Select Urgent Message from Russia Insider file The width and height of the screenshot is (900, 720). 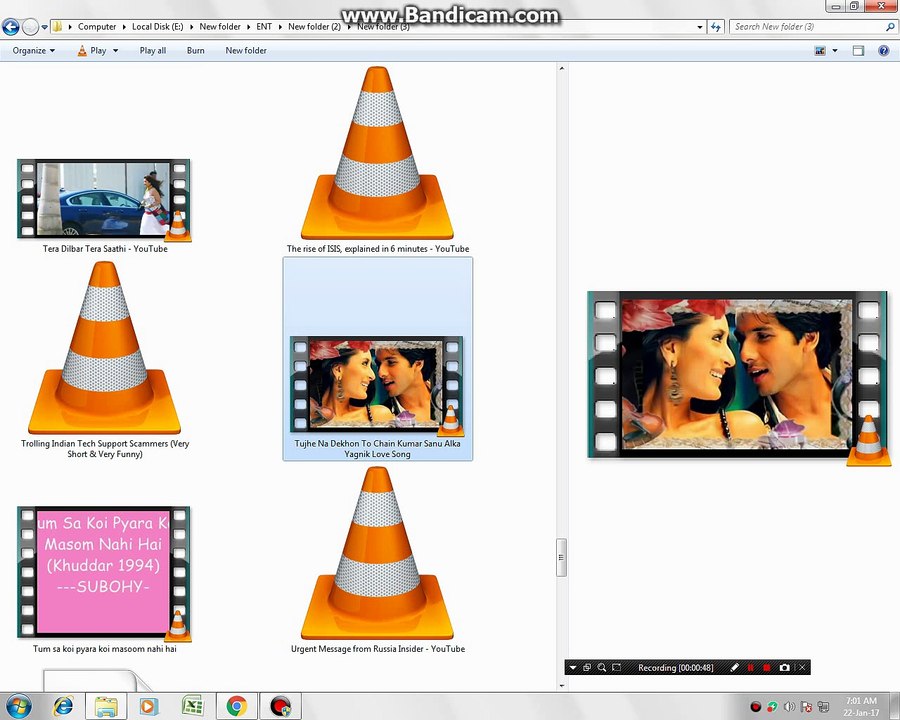coord(377,553)
